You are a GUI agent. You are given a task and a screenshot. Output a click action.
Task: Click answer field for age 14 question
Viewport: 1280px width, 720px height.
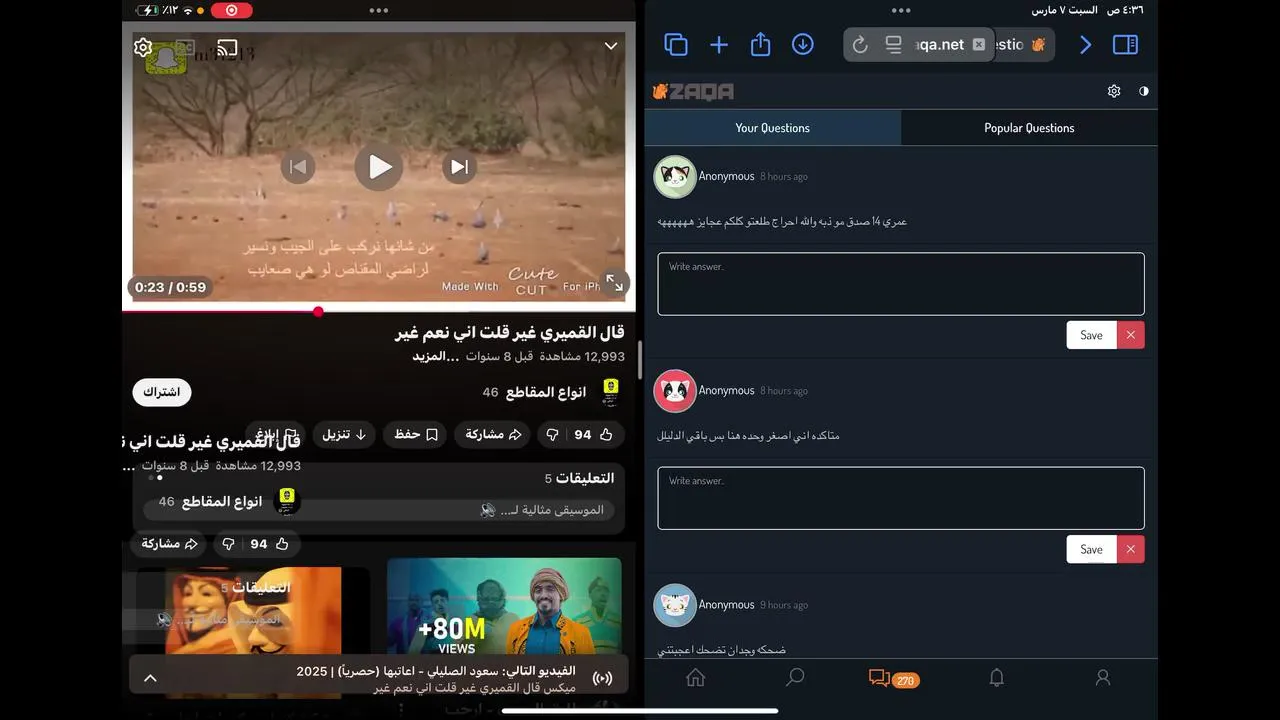click(901, 284)
